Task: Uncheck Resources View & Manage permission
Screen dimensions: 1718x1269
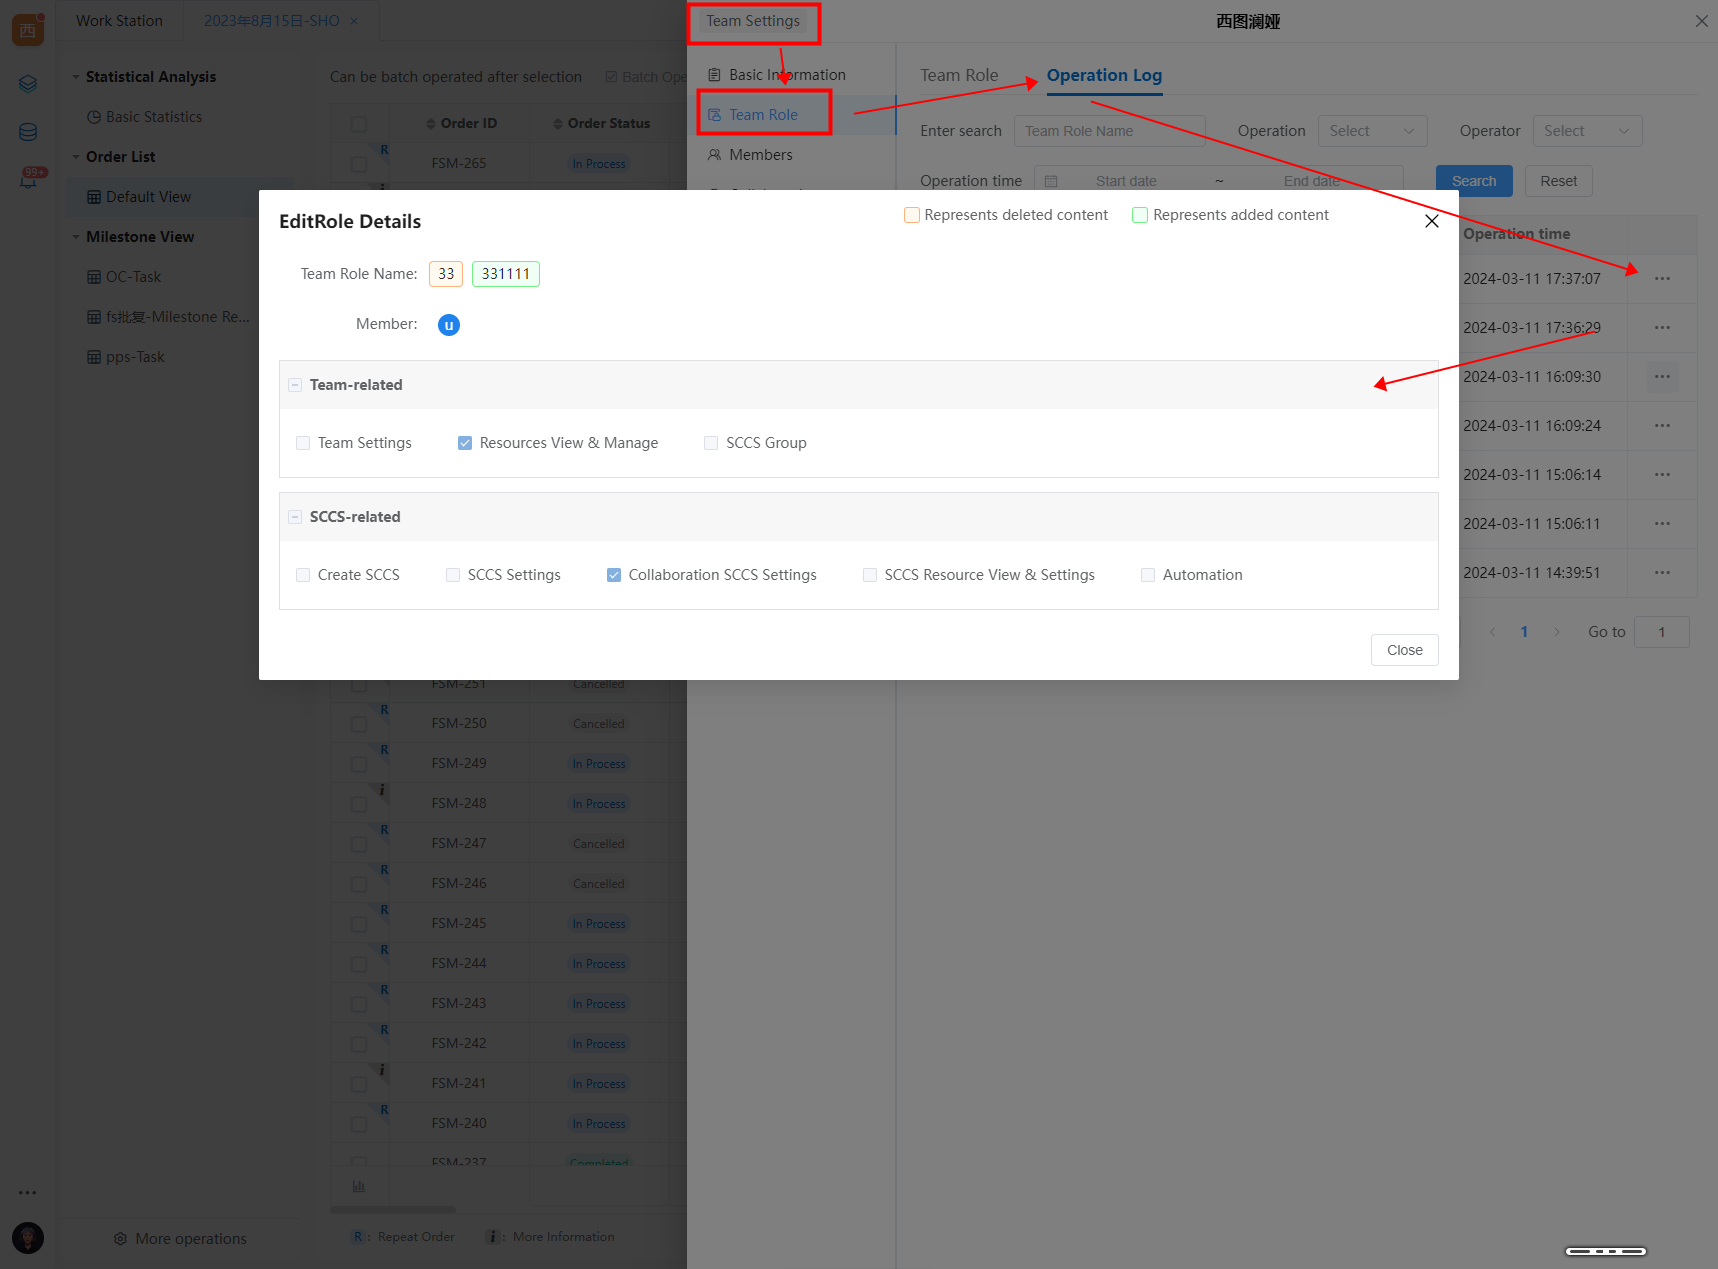Action: point(465,443)
